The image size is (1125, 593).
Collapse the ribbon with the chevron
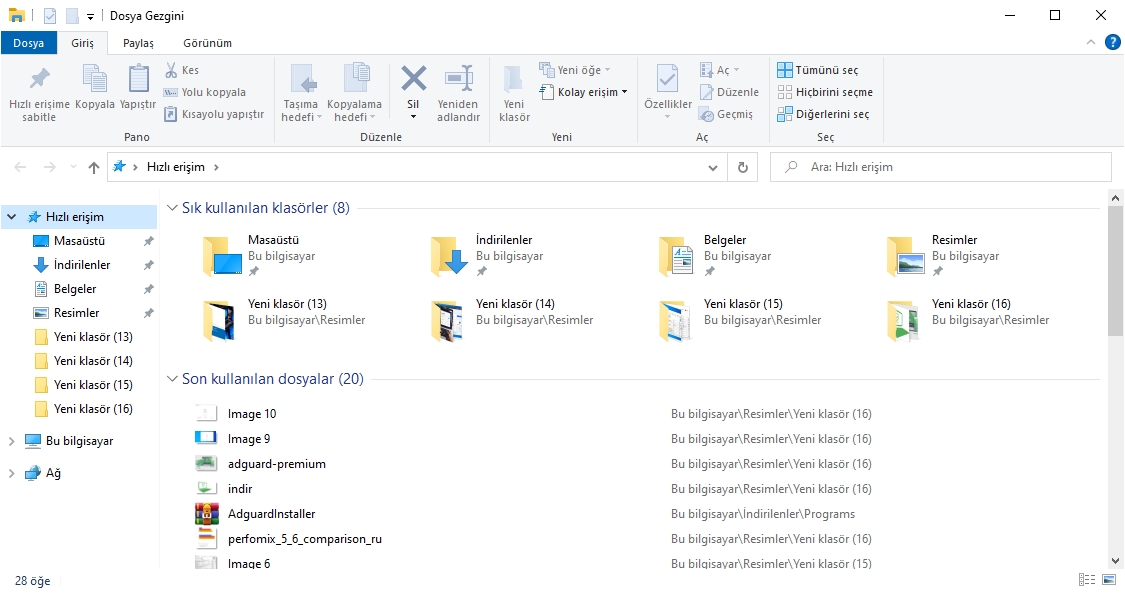point(1091,42)
